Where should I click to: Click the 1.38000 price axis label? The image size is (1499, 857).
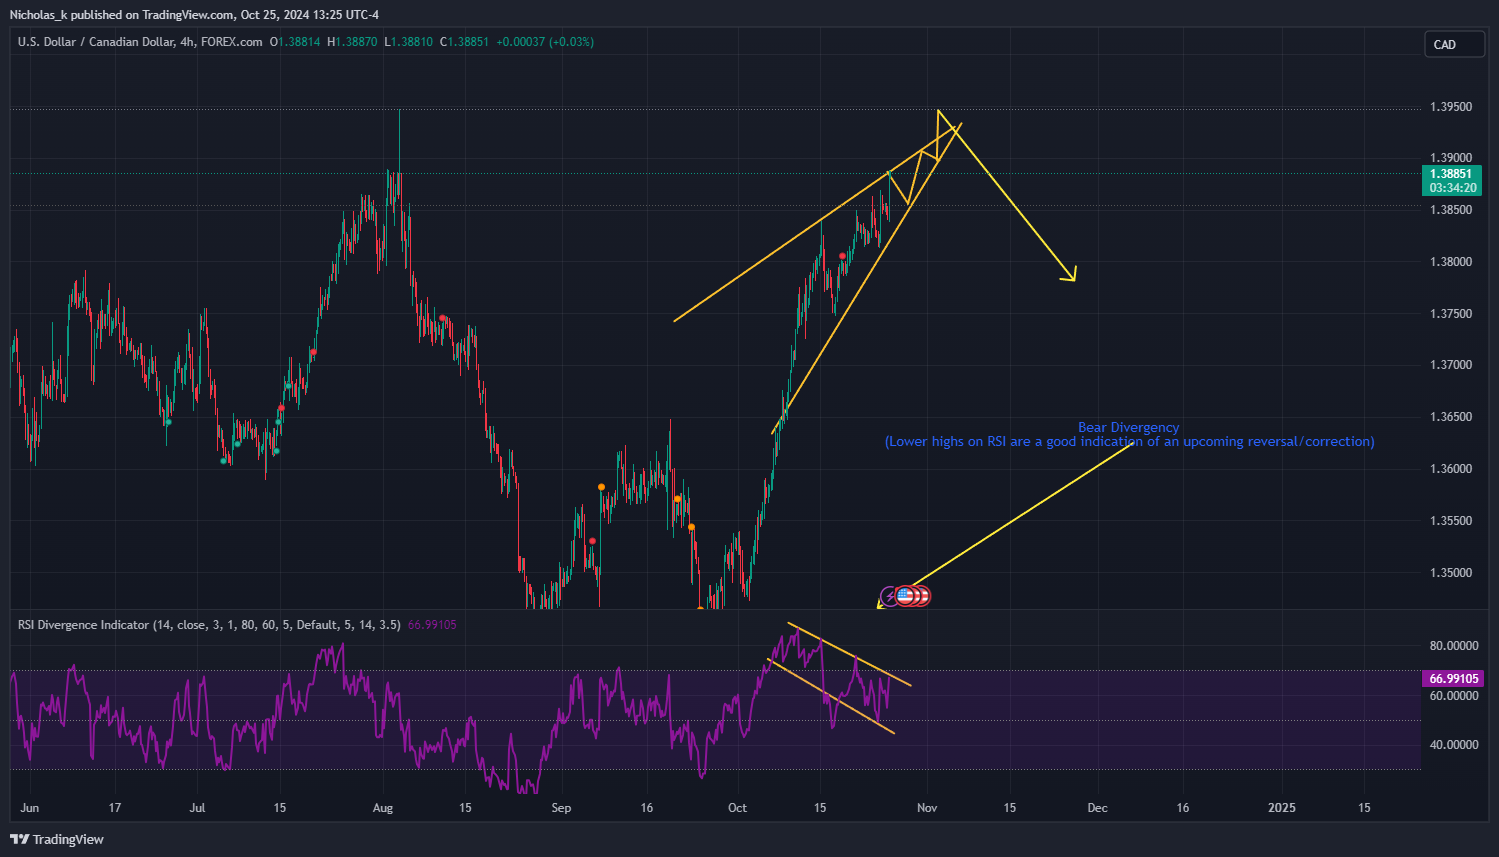tap(1451, 262)
